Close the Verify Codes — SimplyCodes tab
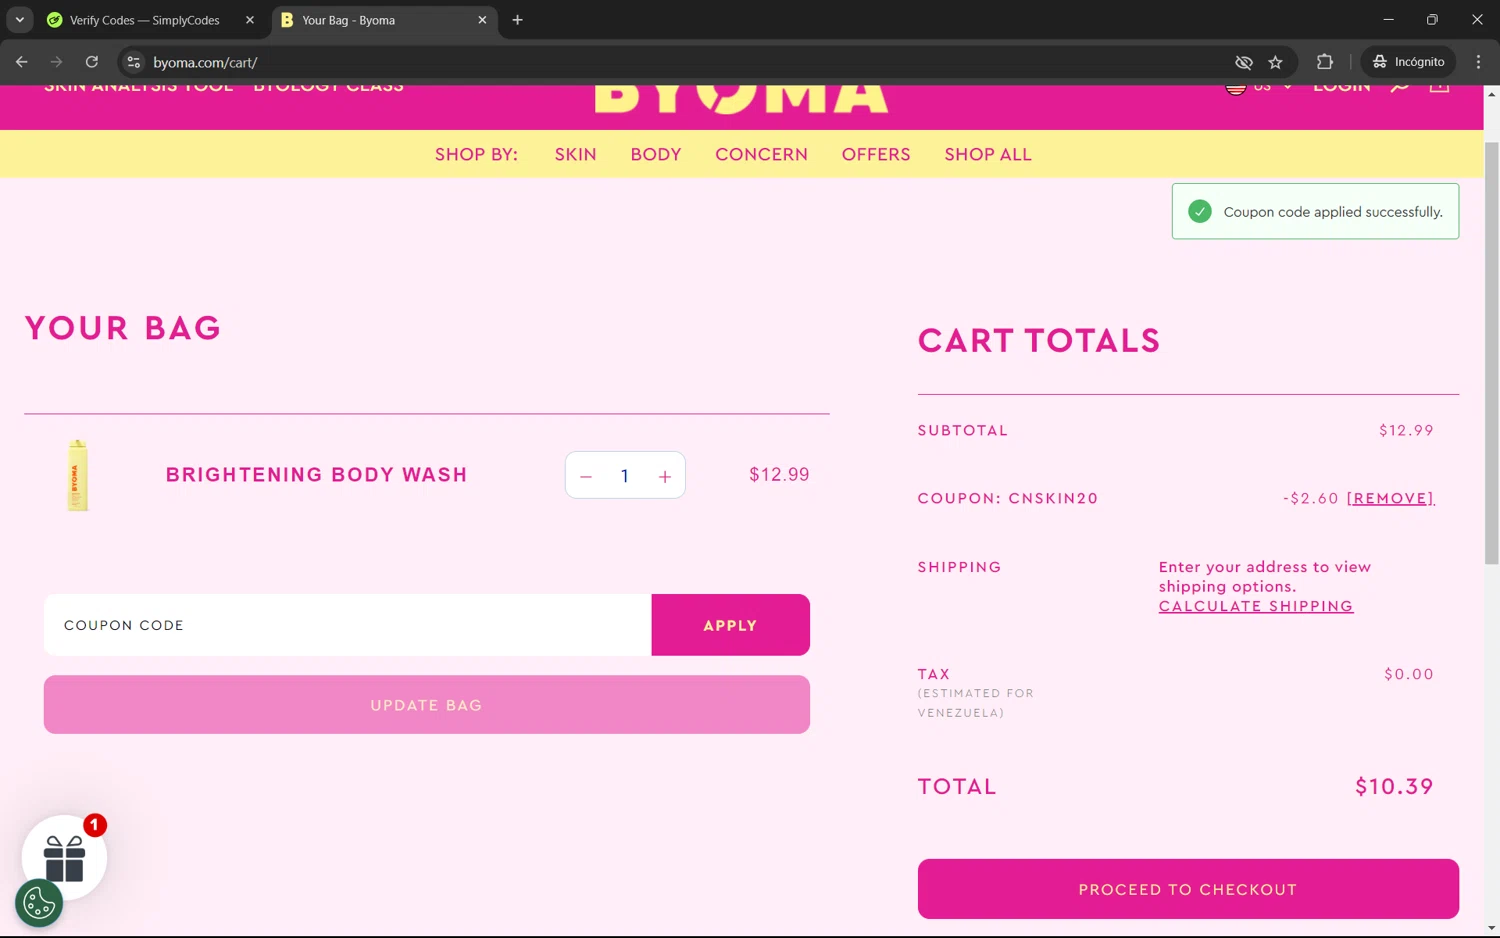This screenshot has width=1500, height=938. [x=250, y=20]
